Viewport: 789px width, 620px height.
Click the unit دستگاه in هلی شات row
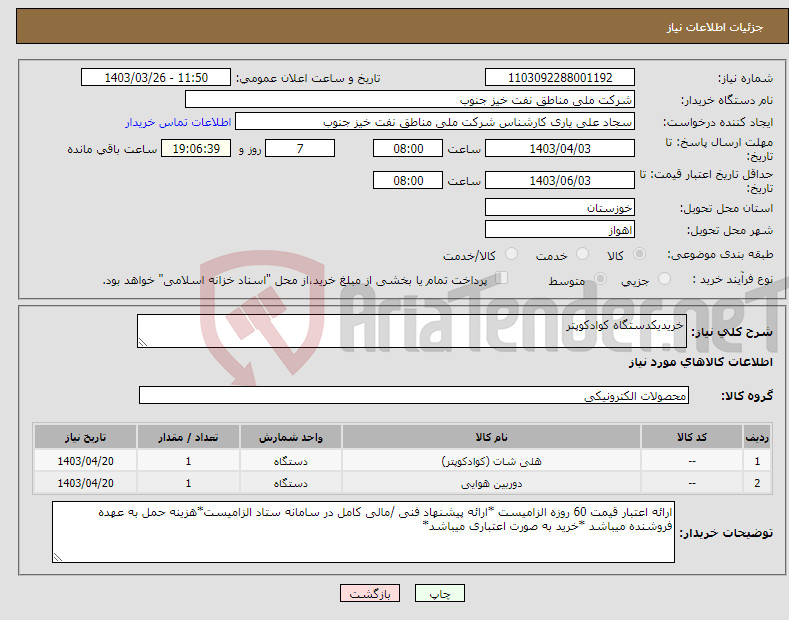pos(291,461)
